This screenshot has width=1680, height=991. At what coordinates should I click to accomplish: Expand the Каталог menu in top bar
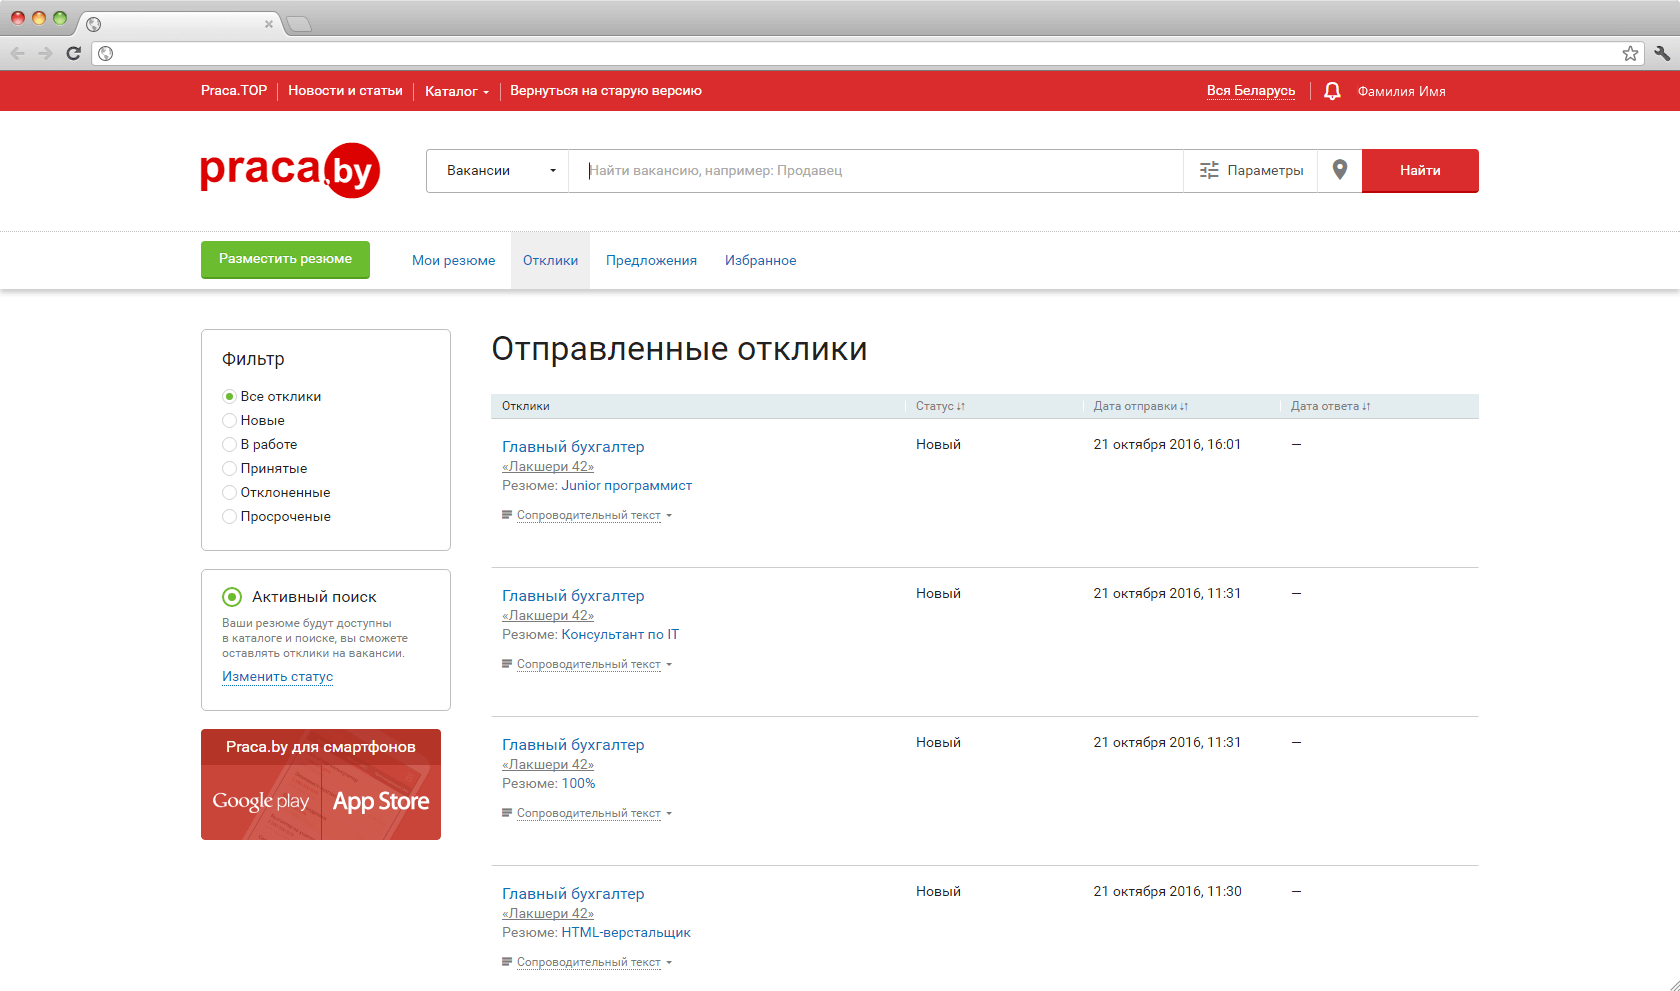pos(456,91)
